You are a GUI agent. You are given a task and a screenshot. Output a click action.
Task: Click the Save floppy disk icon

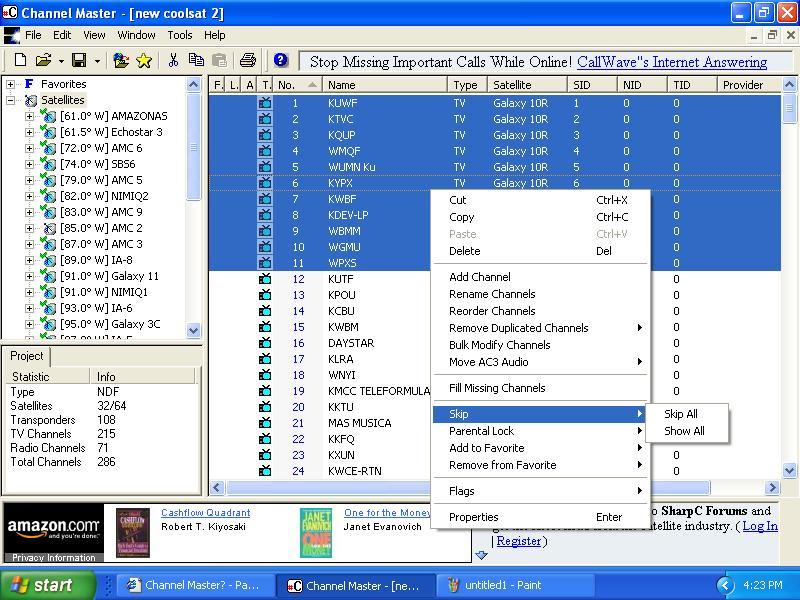click(79, 60)
